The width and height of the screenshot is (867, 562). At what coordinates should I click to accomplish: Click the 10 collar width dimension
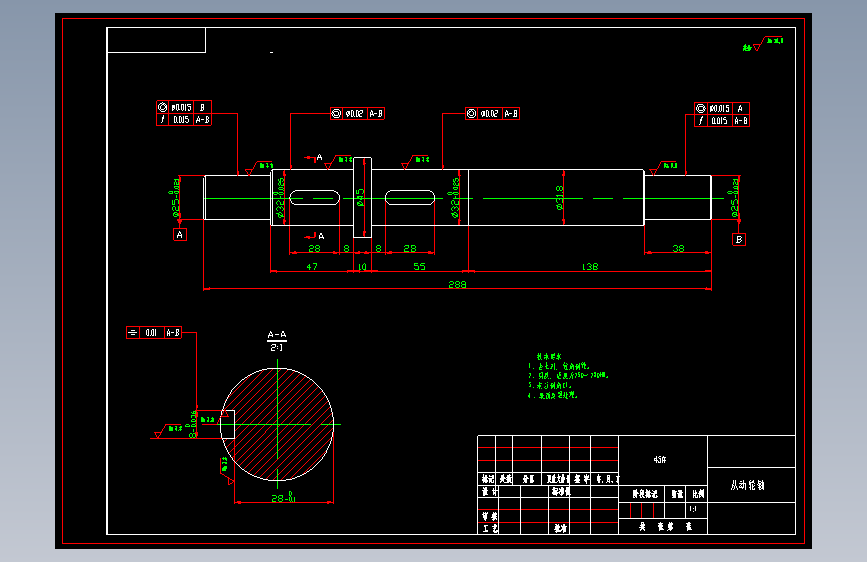362,267
